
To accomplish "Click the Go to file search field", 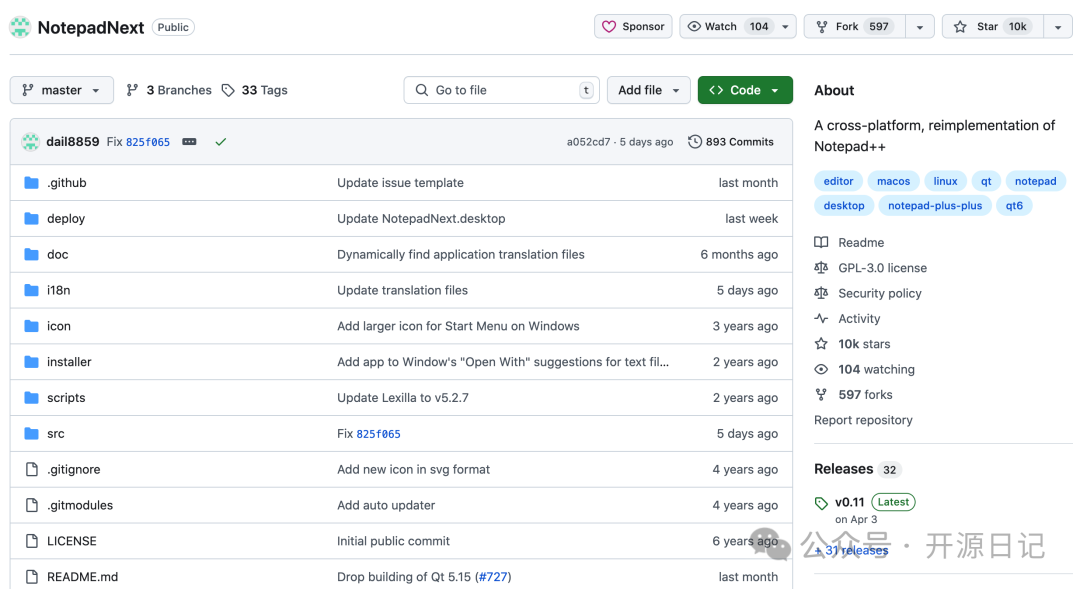I will click(x=501, y=90).
